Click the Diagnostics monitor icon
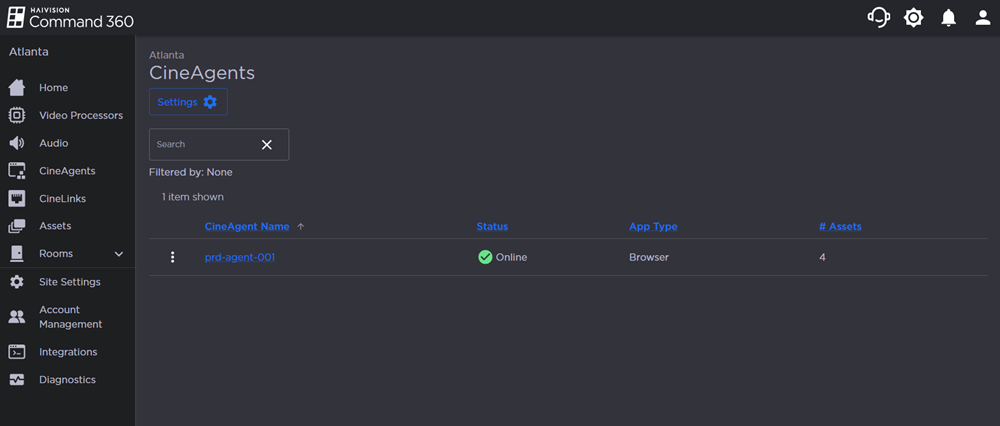The width and height of the screenshot is (1000, 426). coord(17,380)
